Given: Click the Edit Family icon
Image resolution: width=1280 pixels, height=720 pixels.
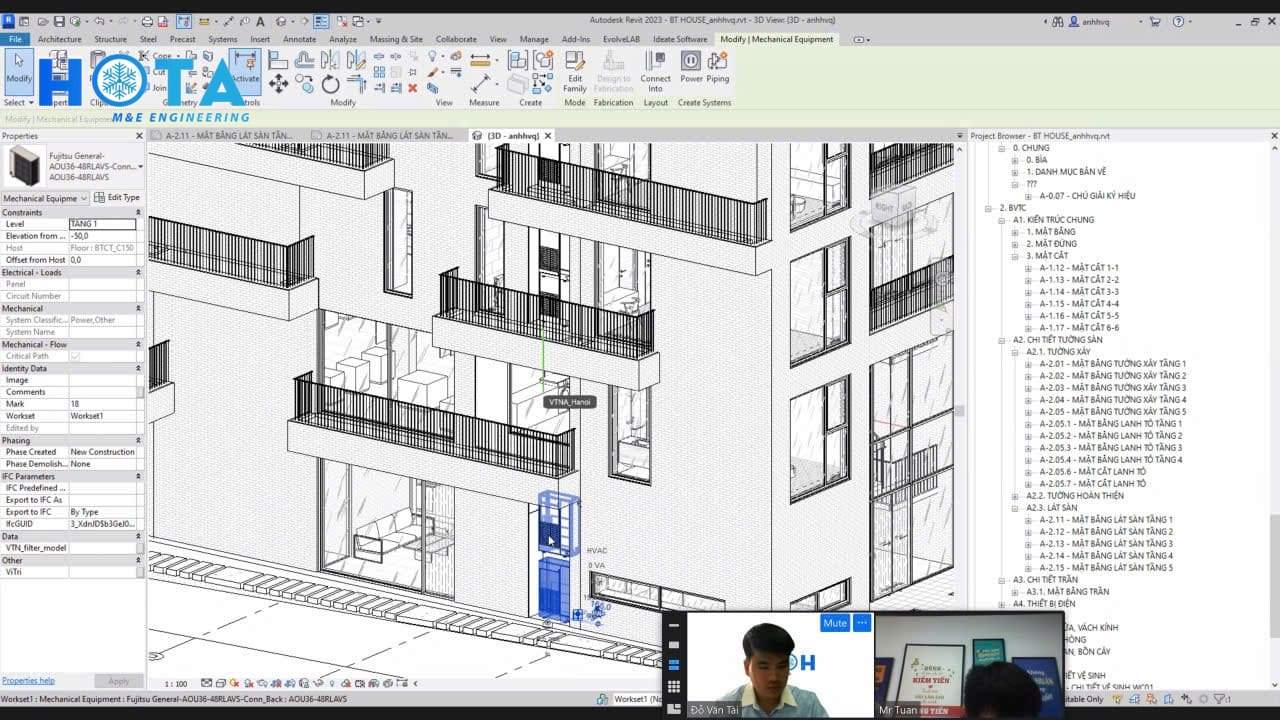Looking at the screenshot, I should pos(575,71).
